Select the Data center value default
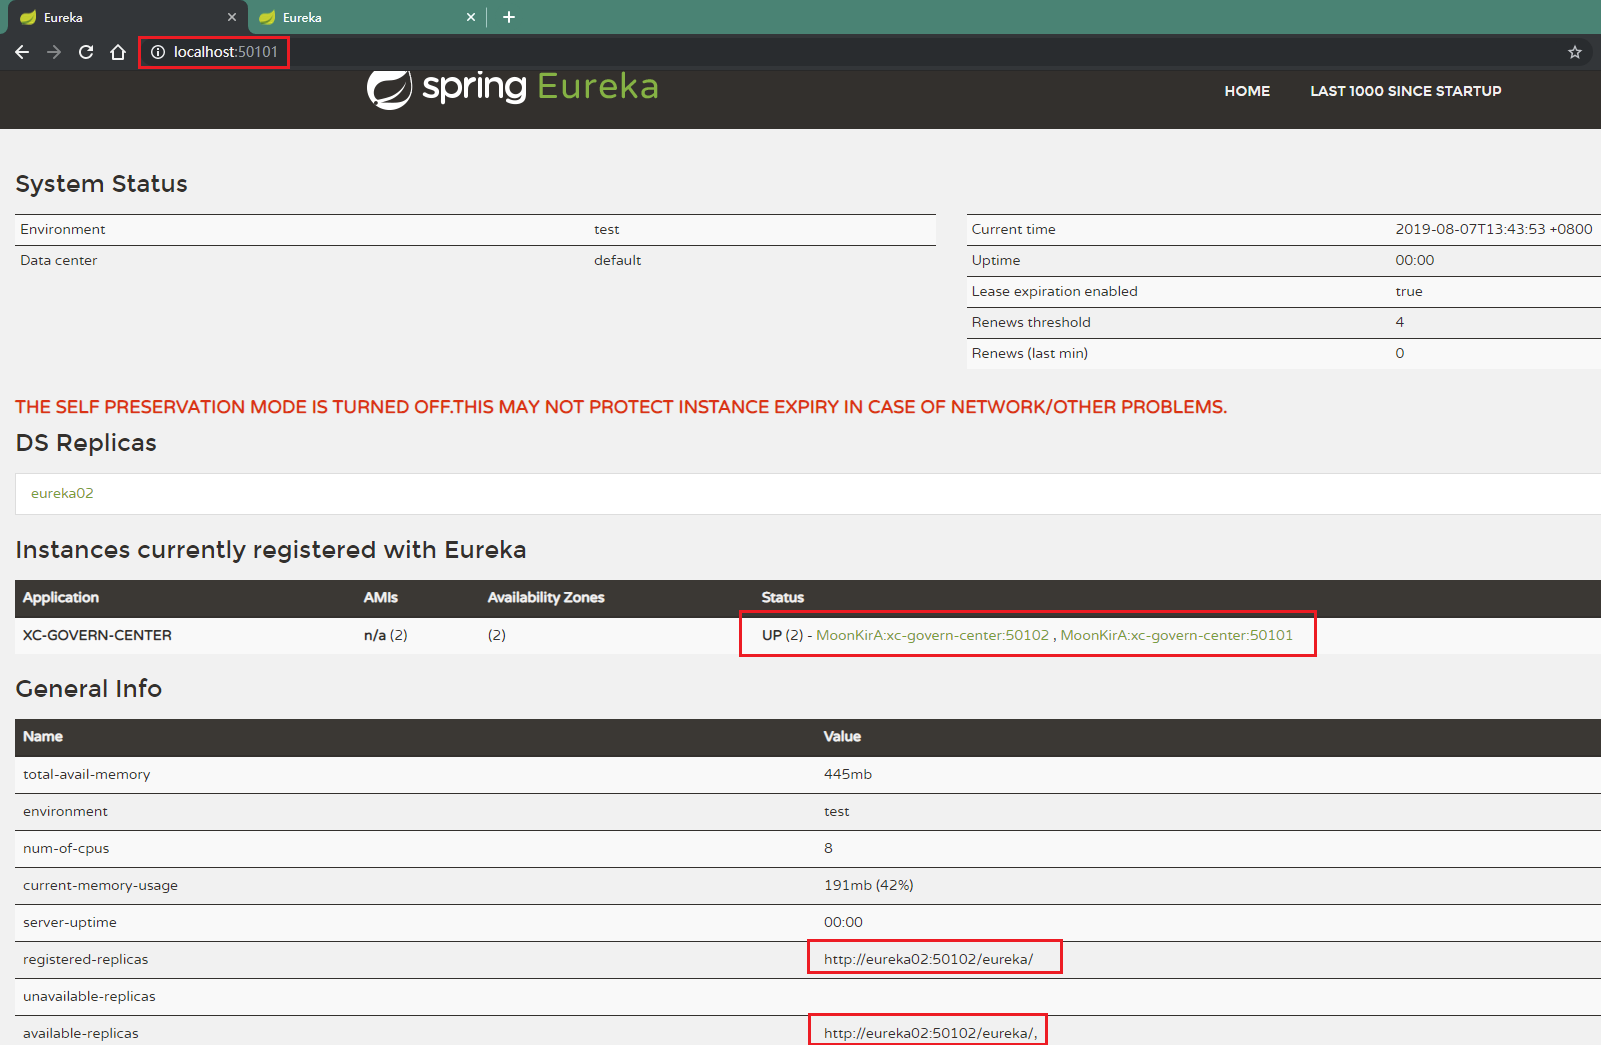The image size is (1601, 1045). tap(618, 260)
